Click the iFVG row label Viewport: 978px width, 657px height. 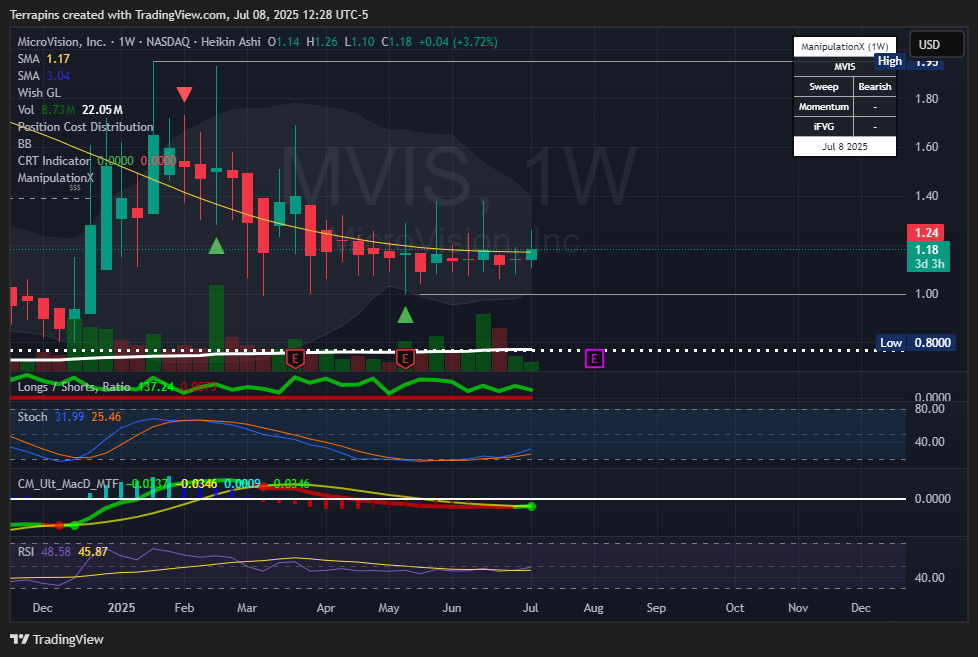[823, 127]
